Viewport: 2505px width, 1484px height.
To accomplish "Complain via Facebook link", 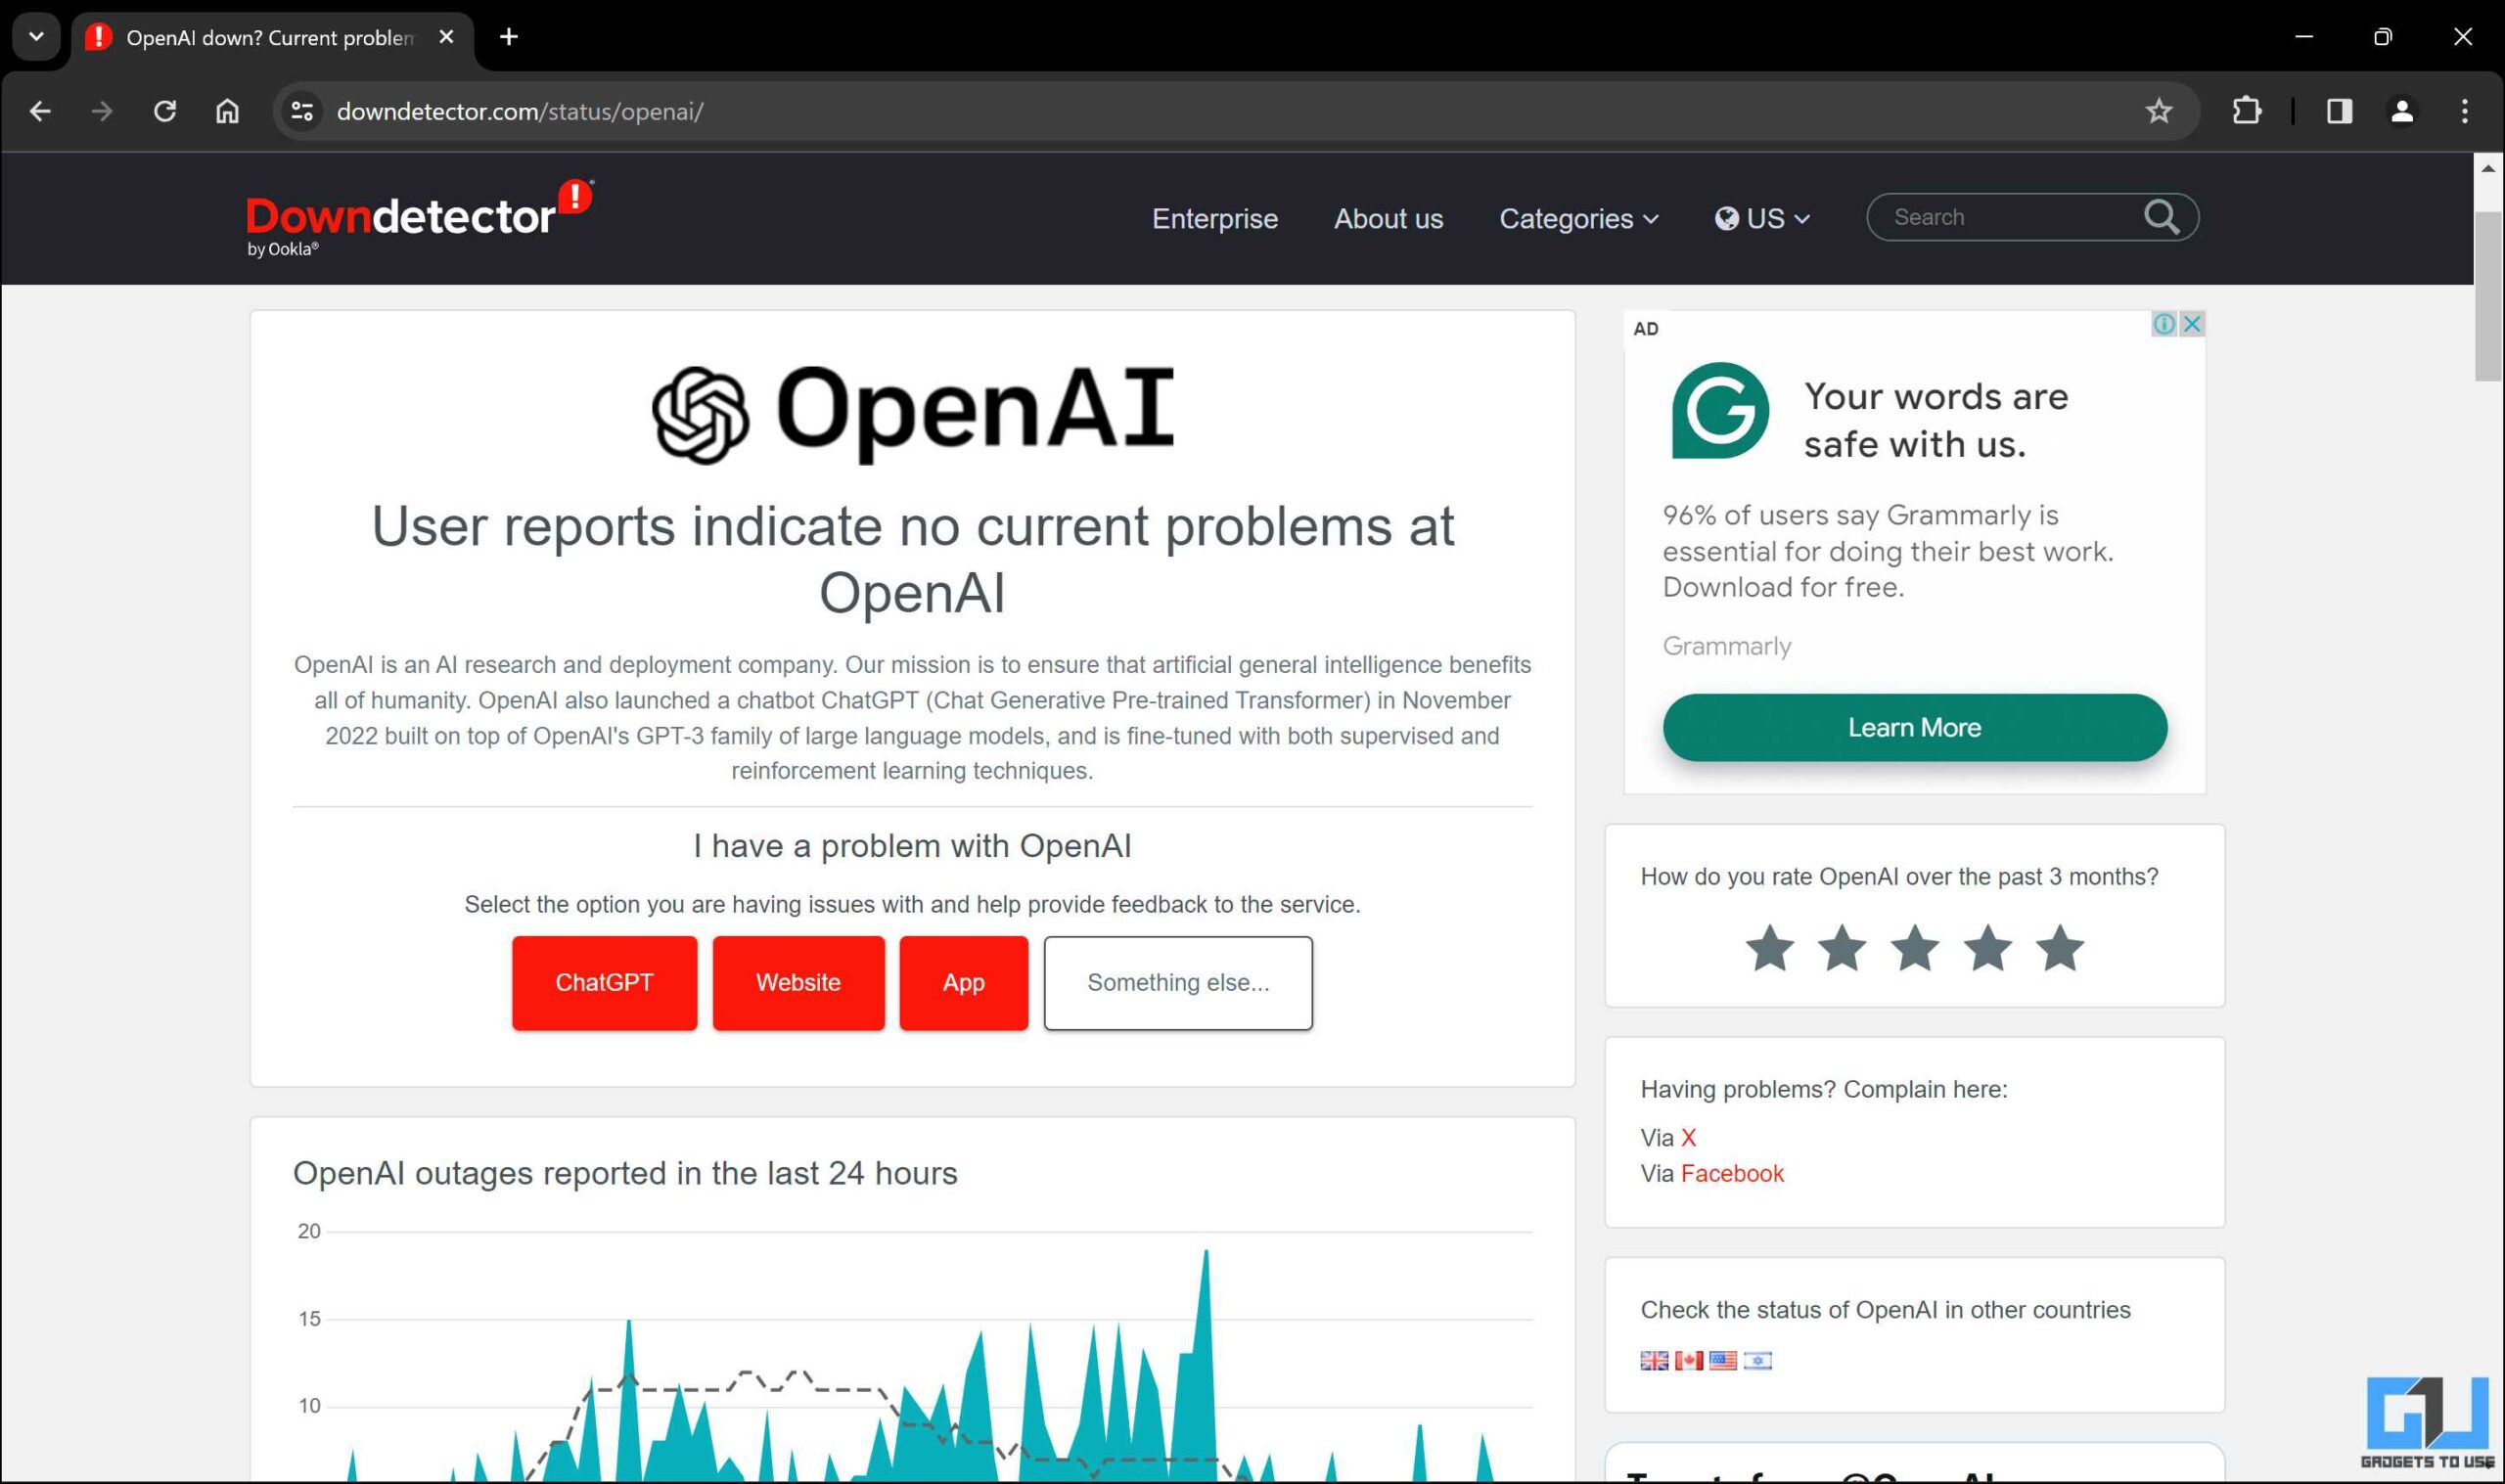I will coord(1732,1174).
